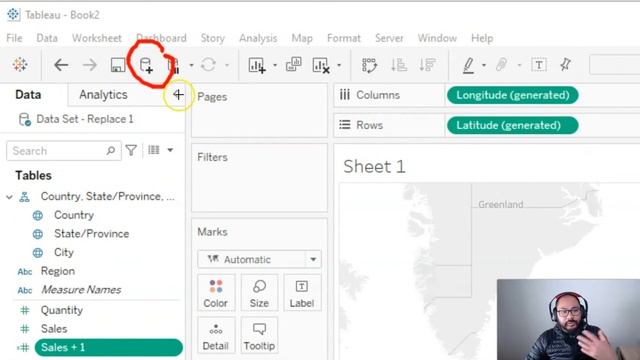
Task: Click the Tableau start page logo icon
Action: pos(20,64)
